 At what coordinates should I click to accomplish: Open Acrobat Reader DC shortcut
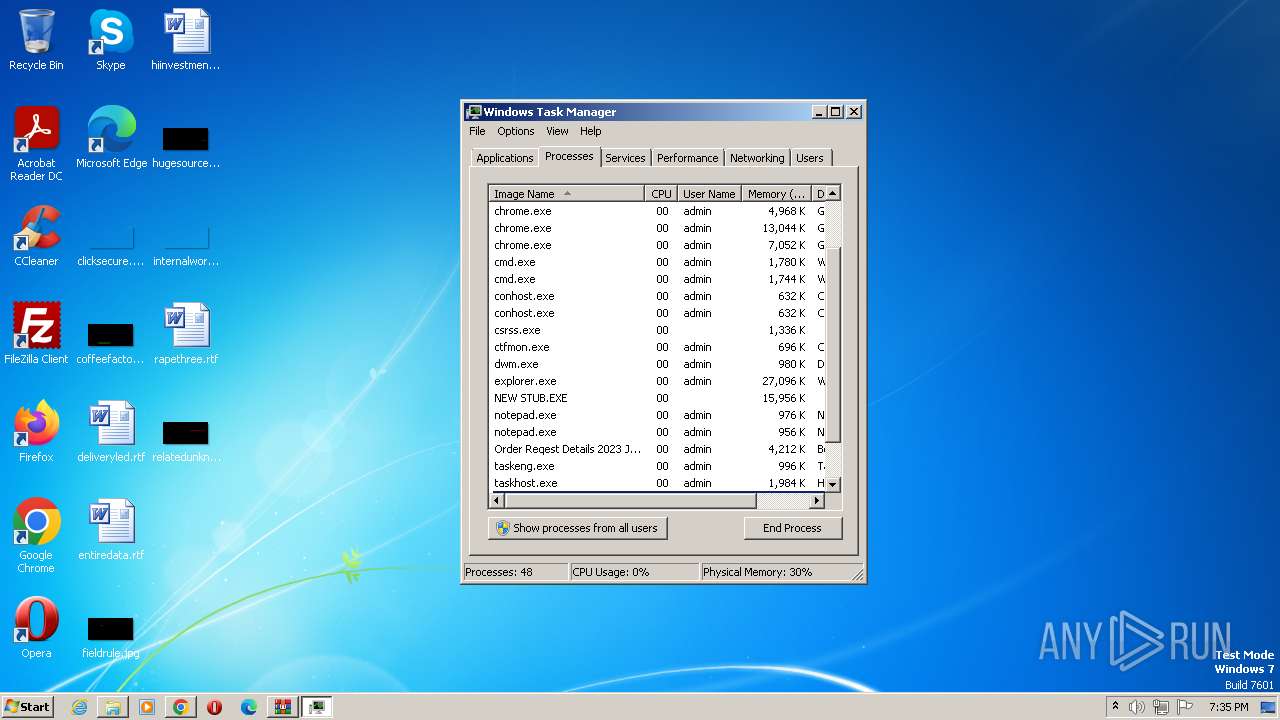[36, 144]
